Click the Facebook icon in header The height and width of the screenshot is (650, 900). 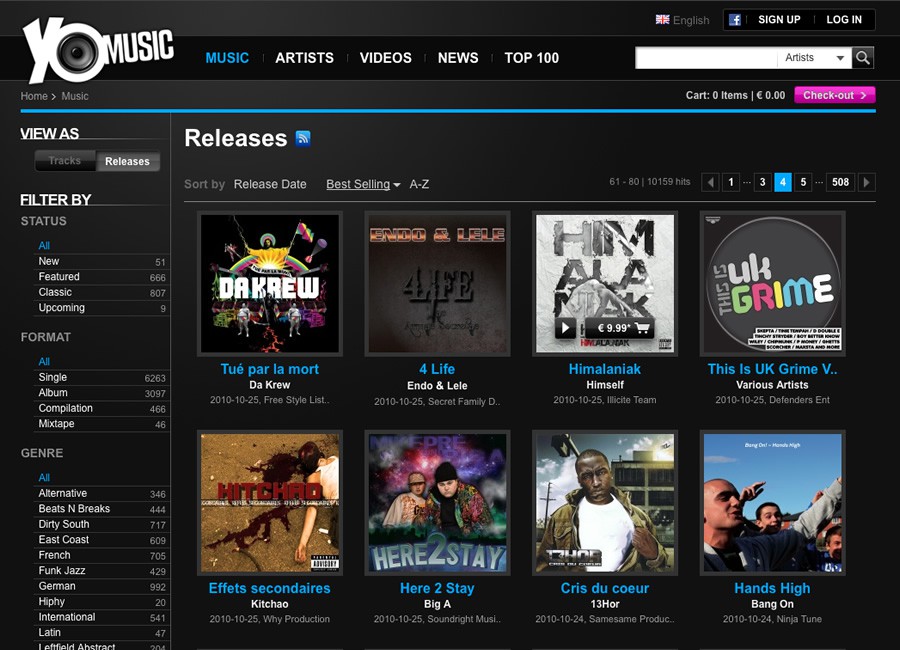point(734,20)
